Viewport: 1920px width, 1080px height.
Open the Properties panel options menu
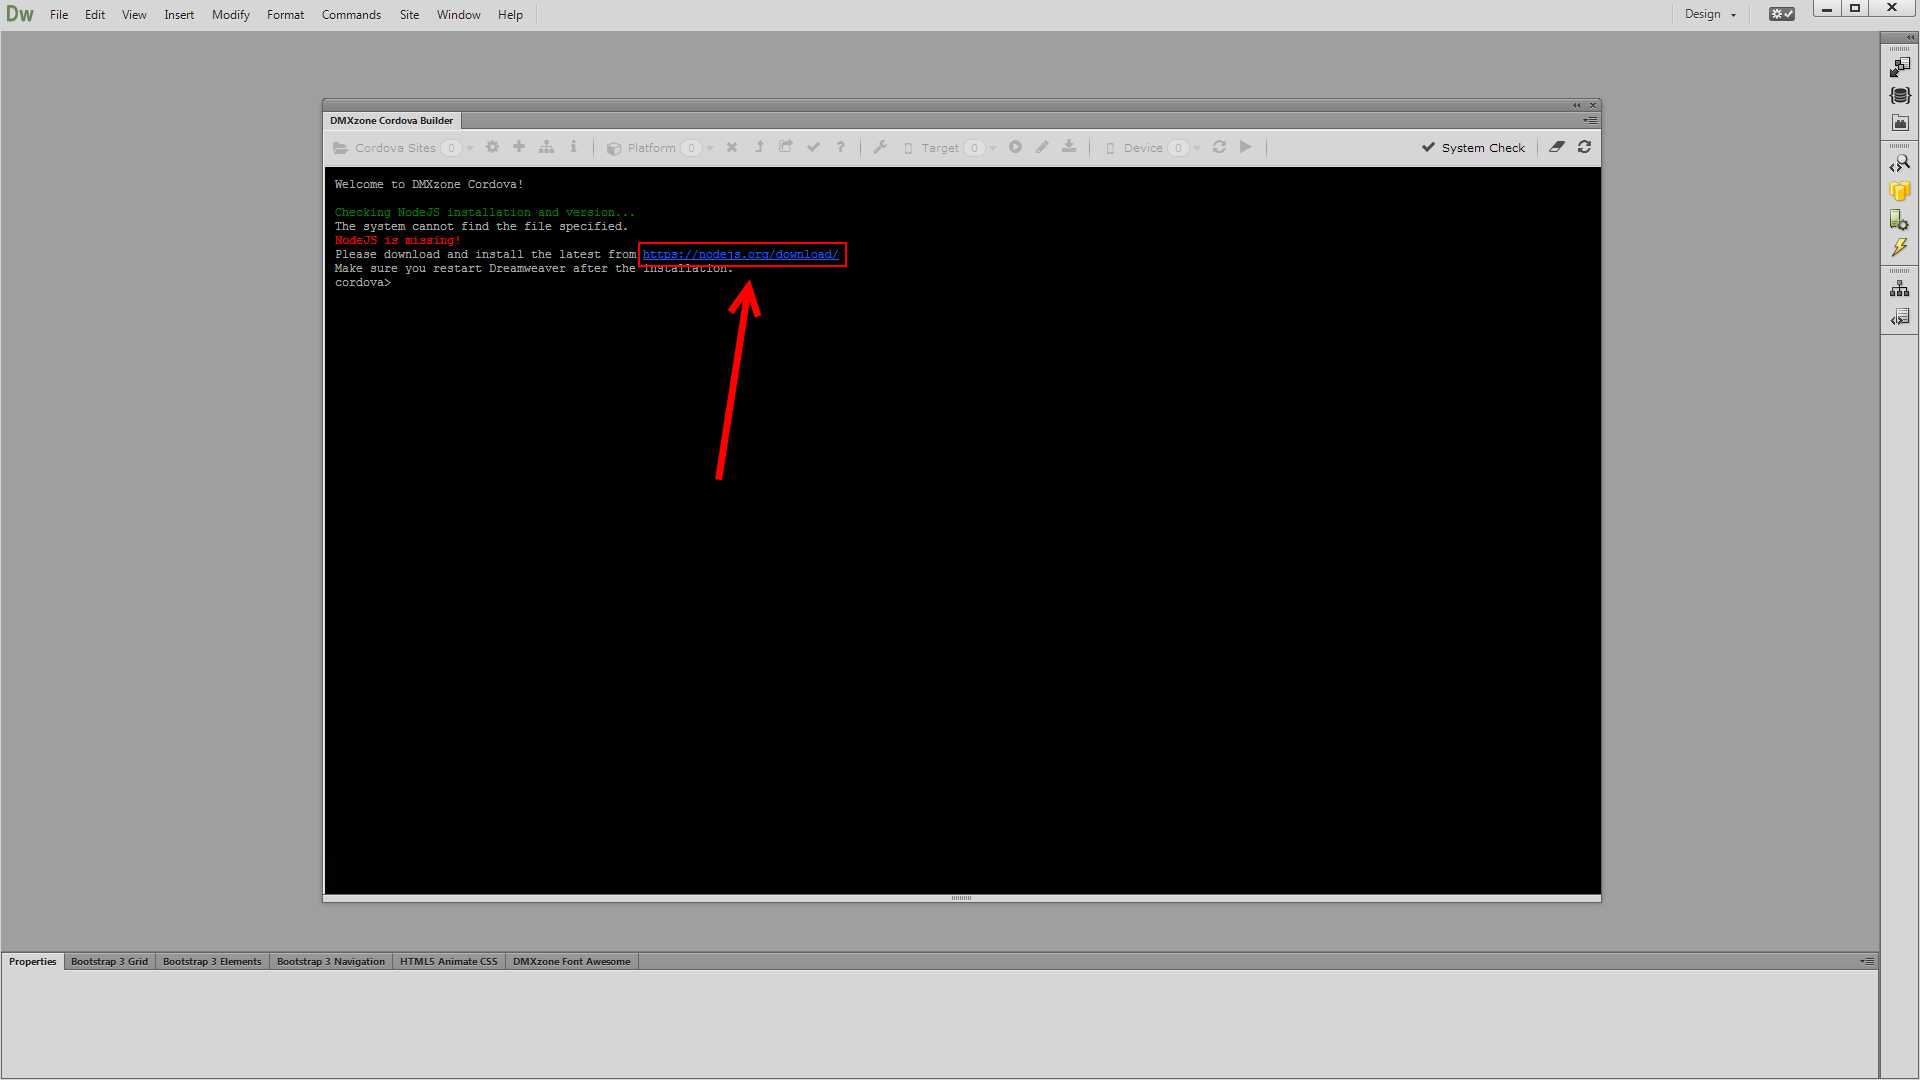[x=1866, y=961]
